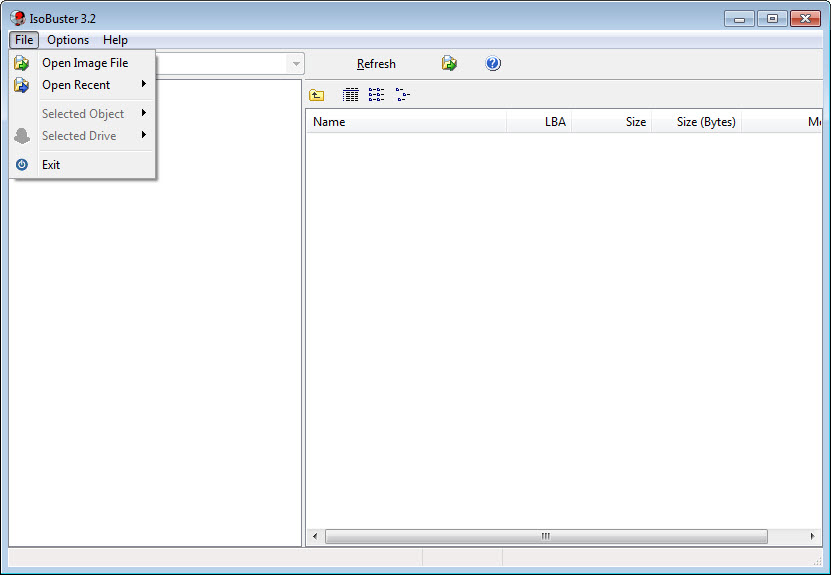
Task: Sort by the Name column header
Action: pyautogui.click(x=406, y=122)
